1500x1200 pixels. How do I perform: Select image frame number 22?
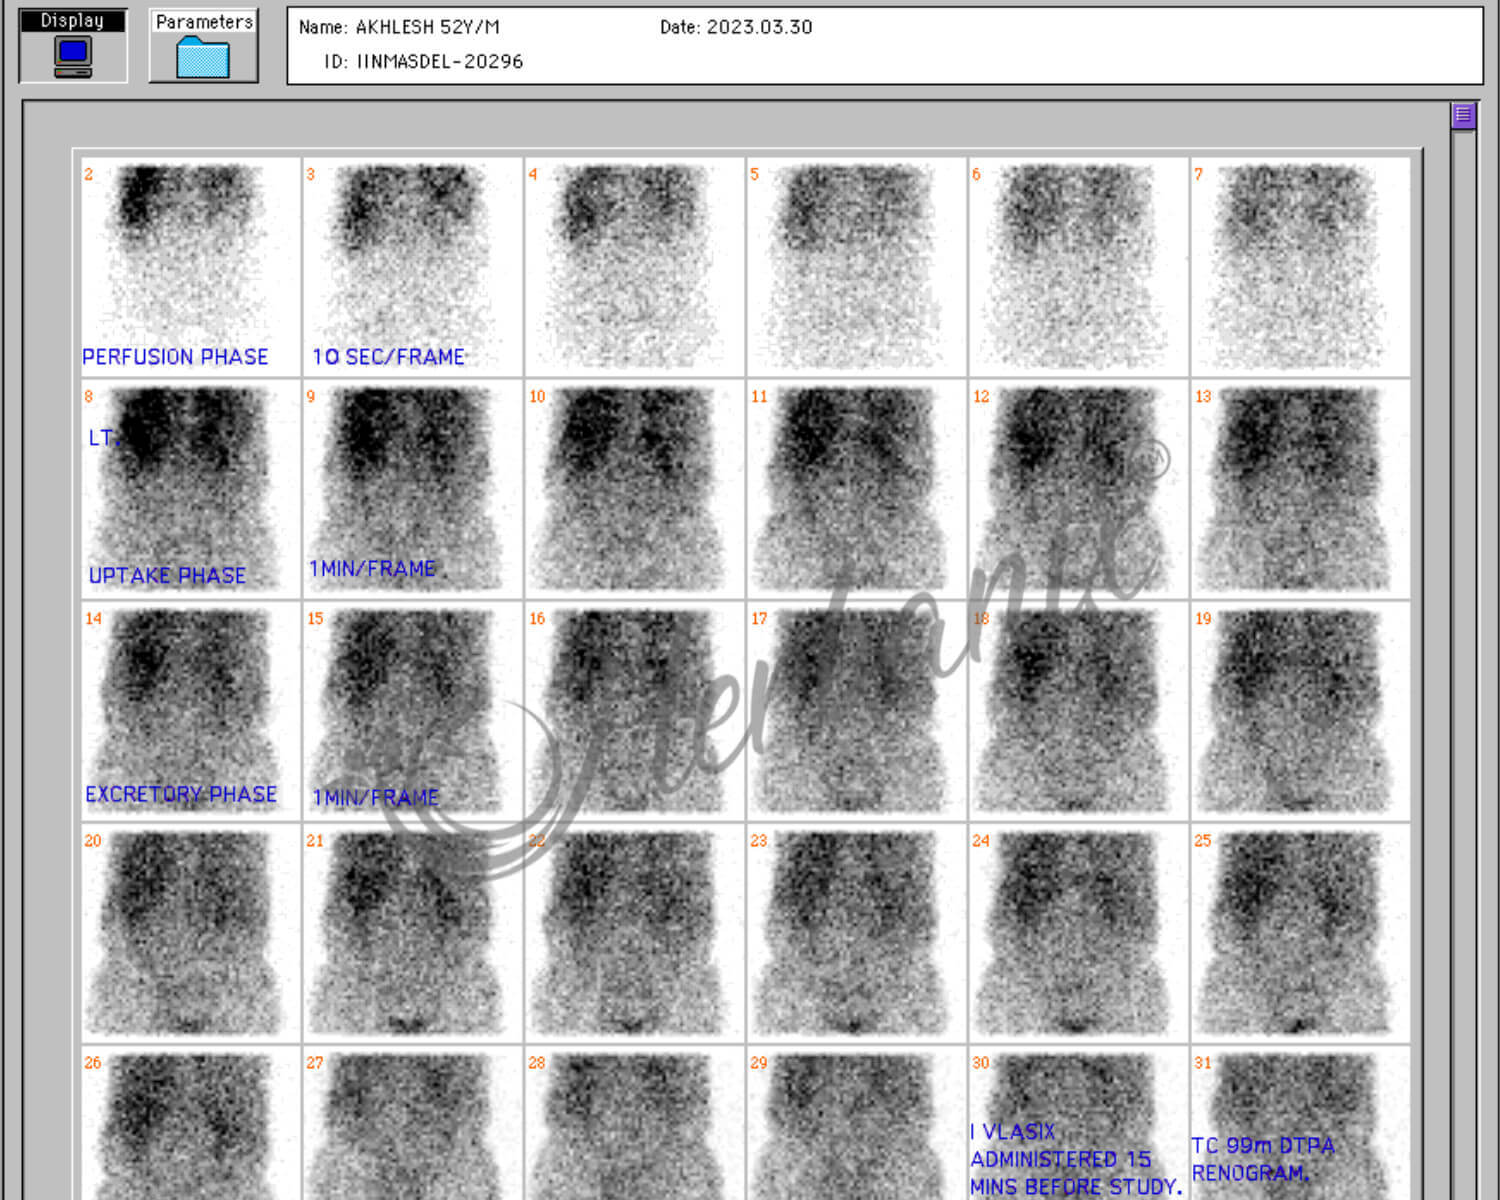click(x=634, y=932)
